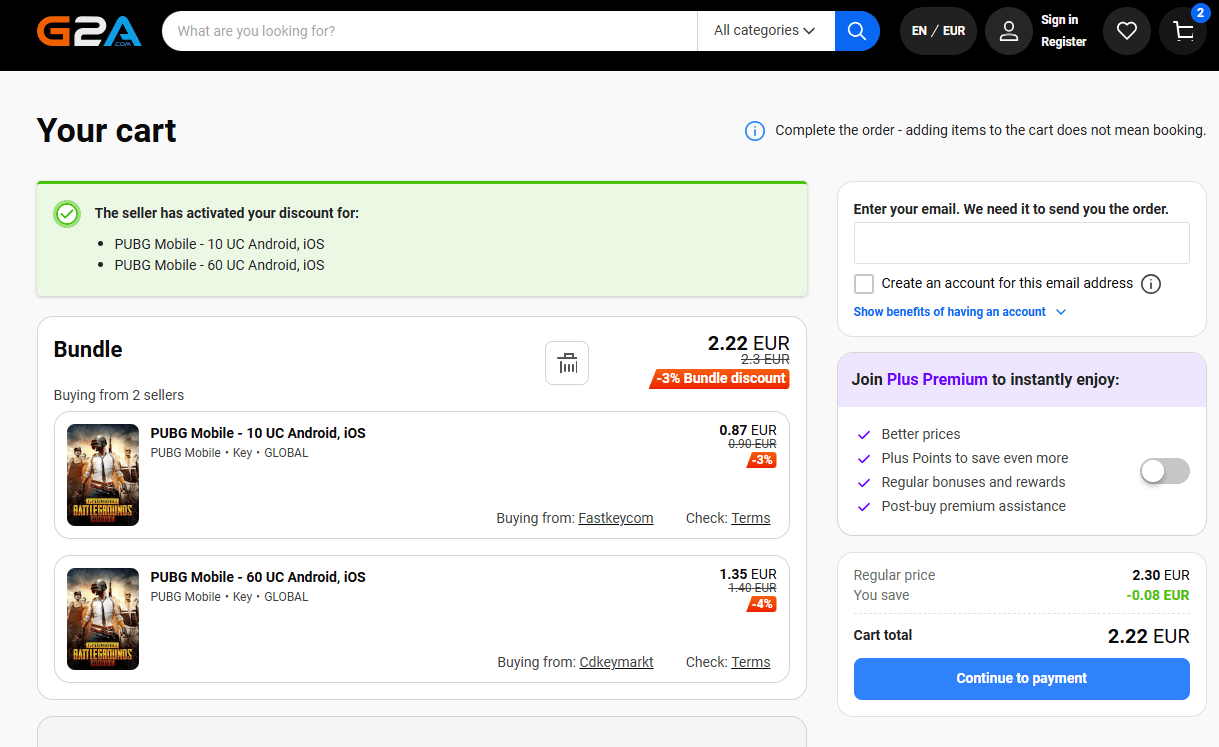Open the shopping cart icon

[x=1183, y=31]
